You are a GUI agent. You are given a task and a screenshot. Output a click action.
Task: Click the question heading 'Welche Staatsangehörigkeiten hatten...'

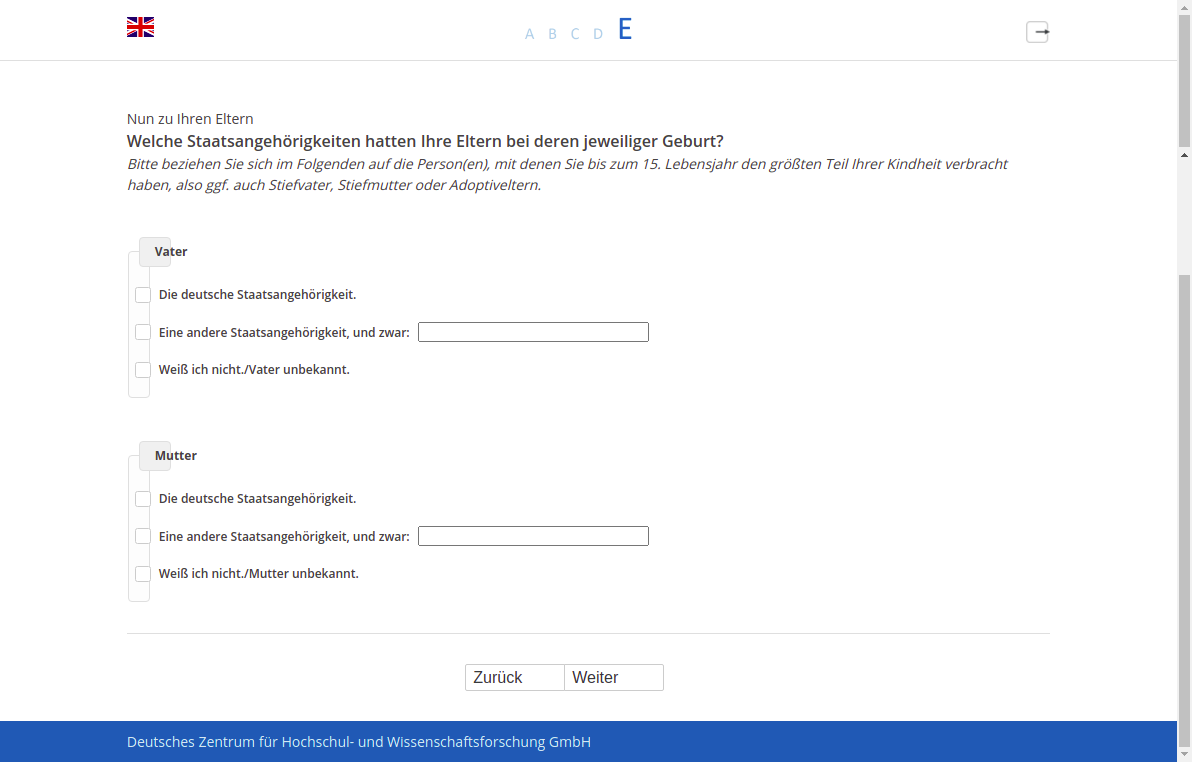pyautogui.click(x=425, y=141)
